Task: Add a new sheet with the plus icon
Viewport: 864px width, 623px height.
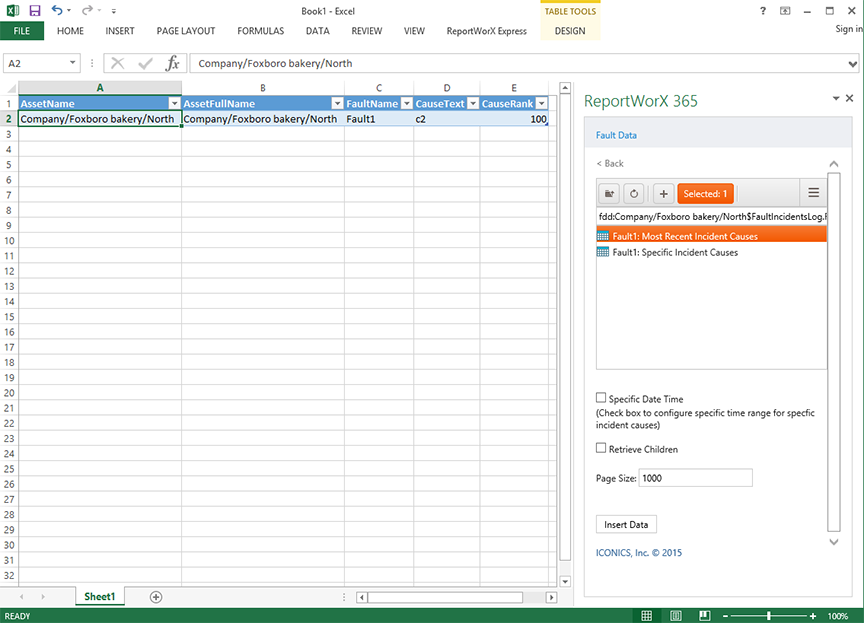Action: (x=156, y=597)
